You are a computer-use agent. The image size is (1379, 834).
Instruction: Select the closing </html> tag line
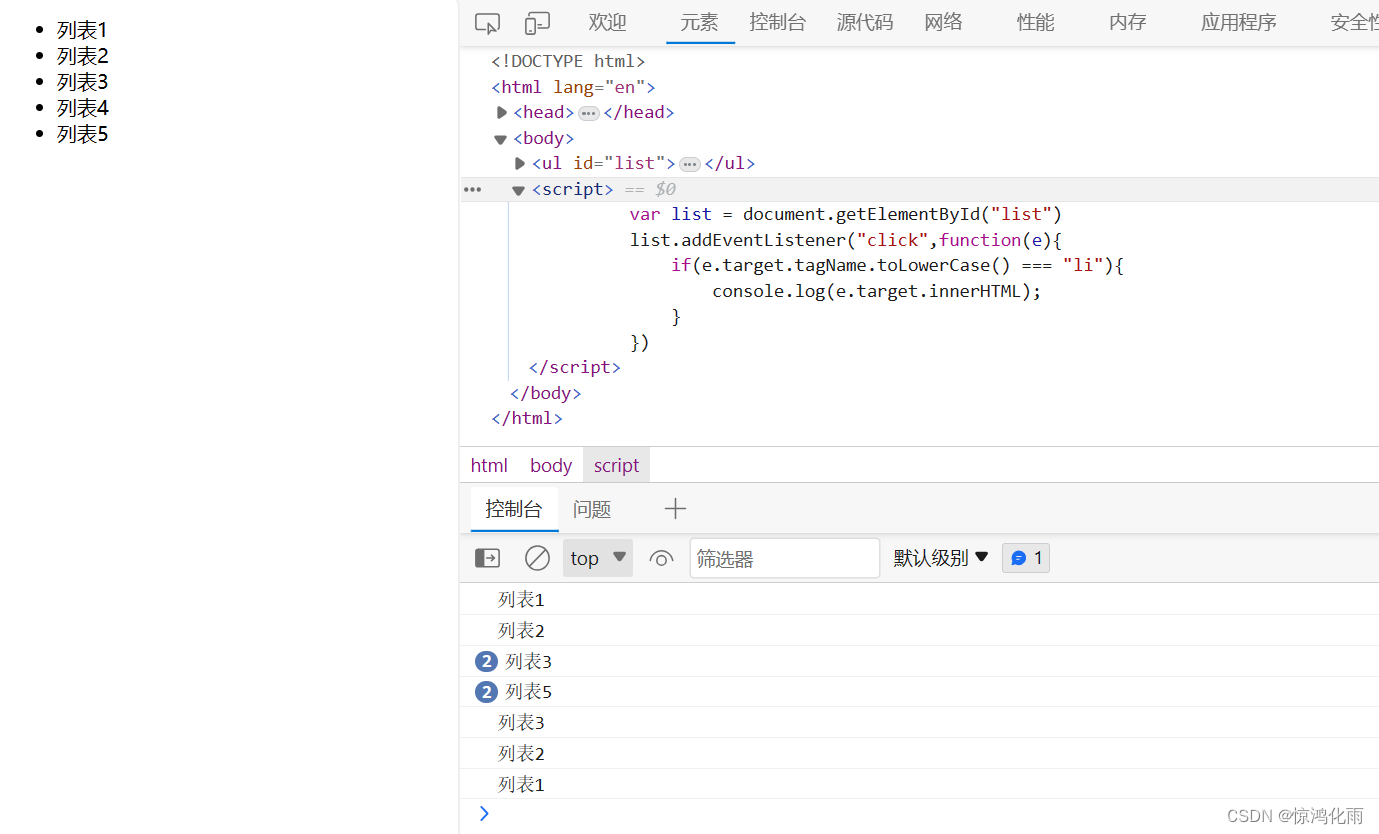click(527, 418)
